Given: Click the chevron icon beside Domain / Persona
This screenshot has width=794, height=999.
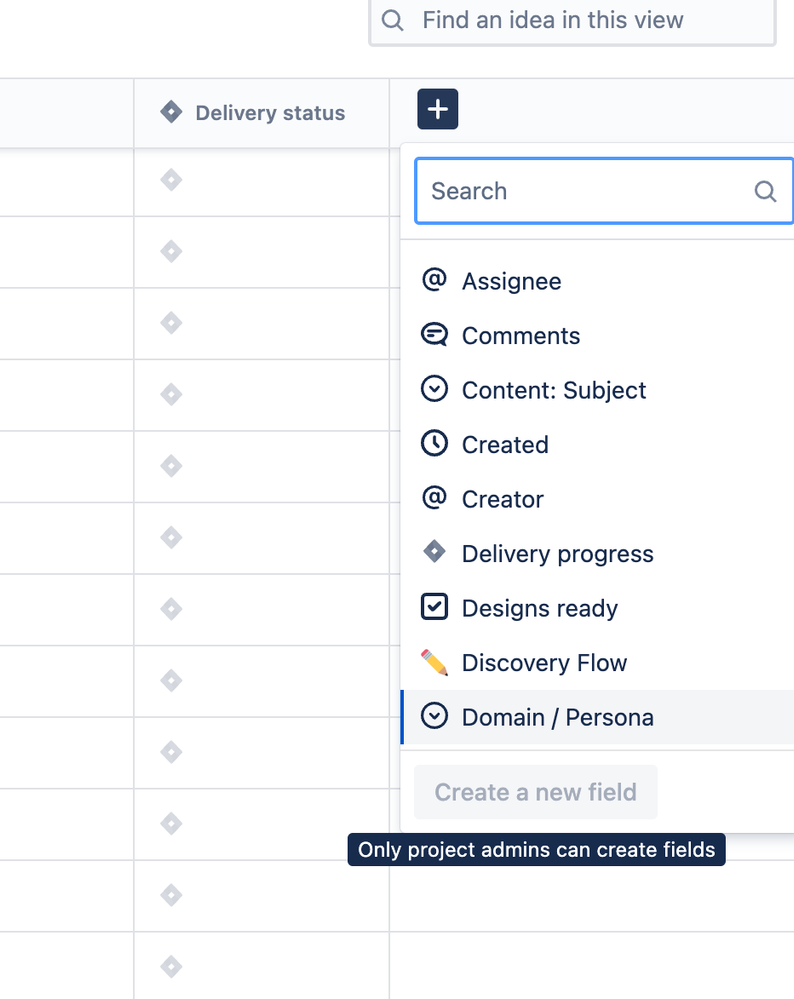Looking at the screenshot, I should pos(434,717).
